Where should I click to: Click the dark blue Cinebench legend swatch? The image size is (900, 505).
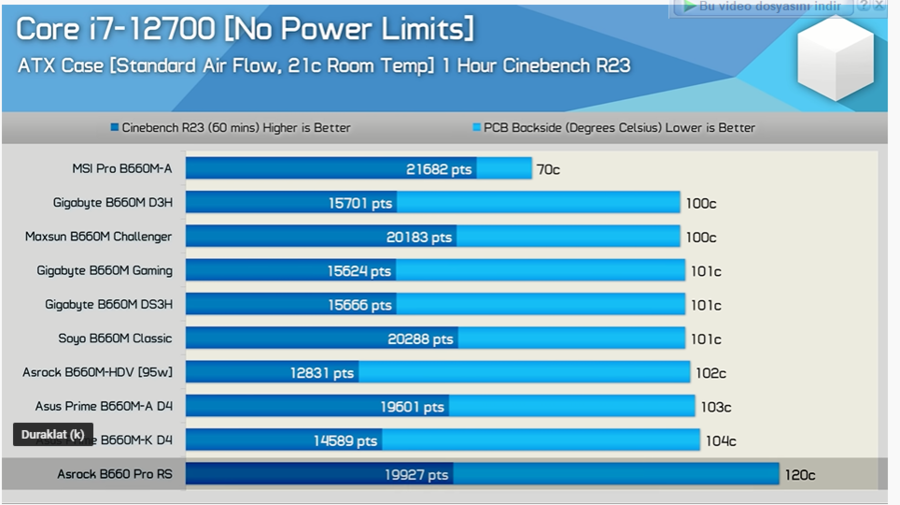click(115, 127)
